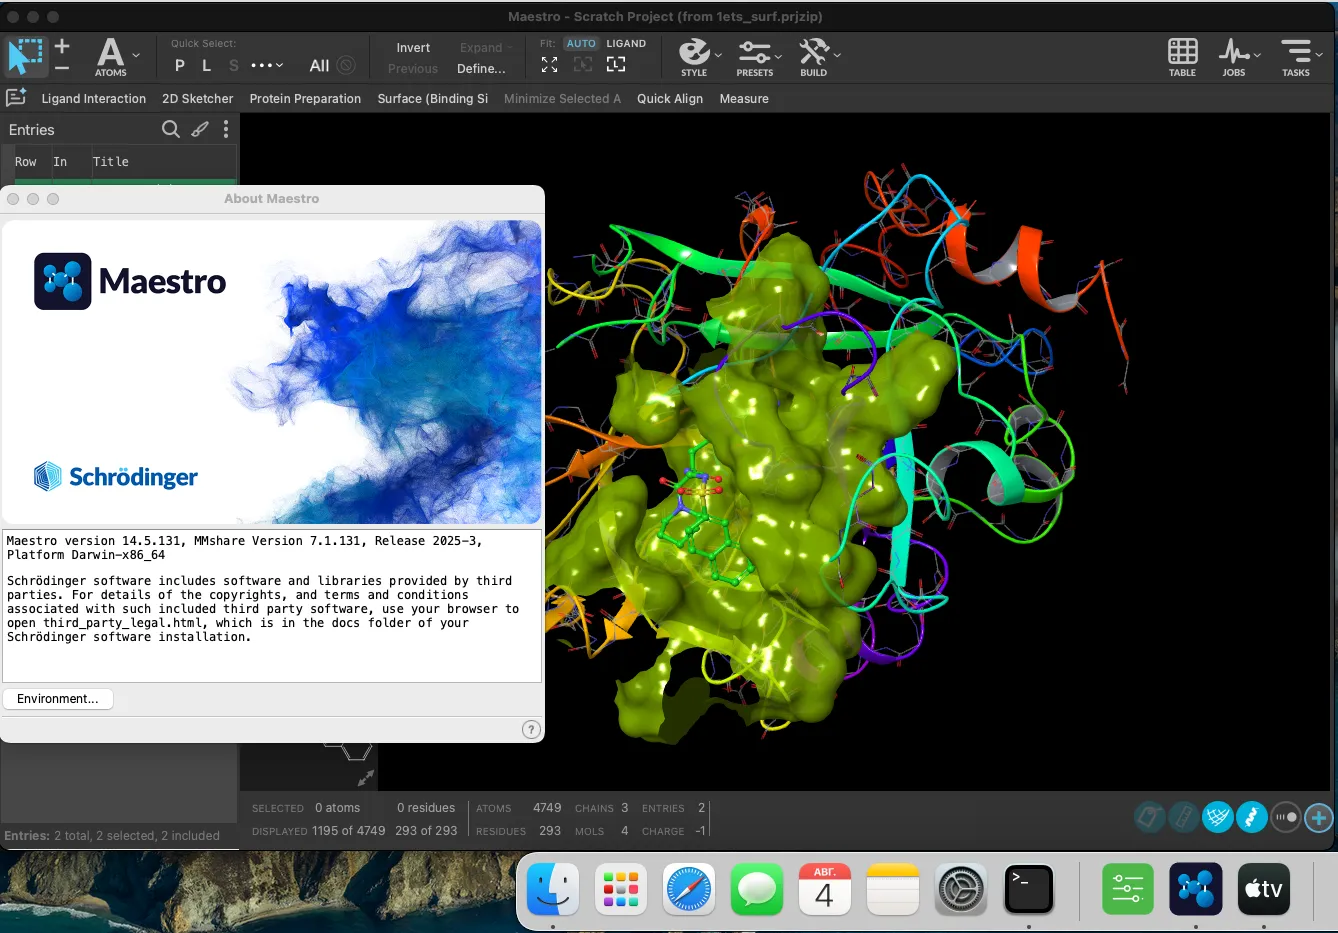
Task: Click the version information text box
Action: click(272, 606)
